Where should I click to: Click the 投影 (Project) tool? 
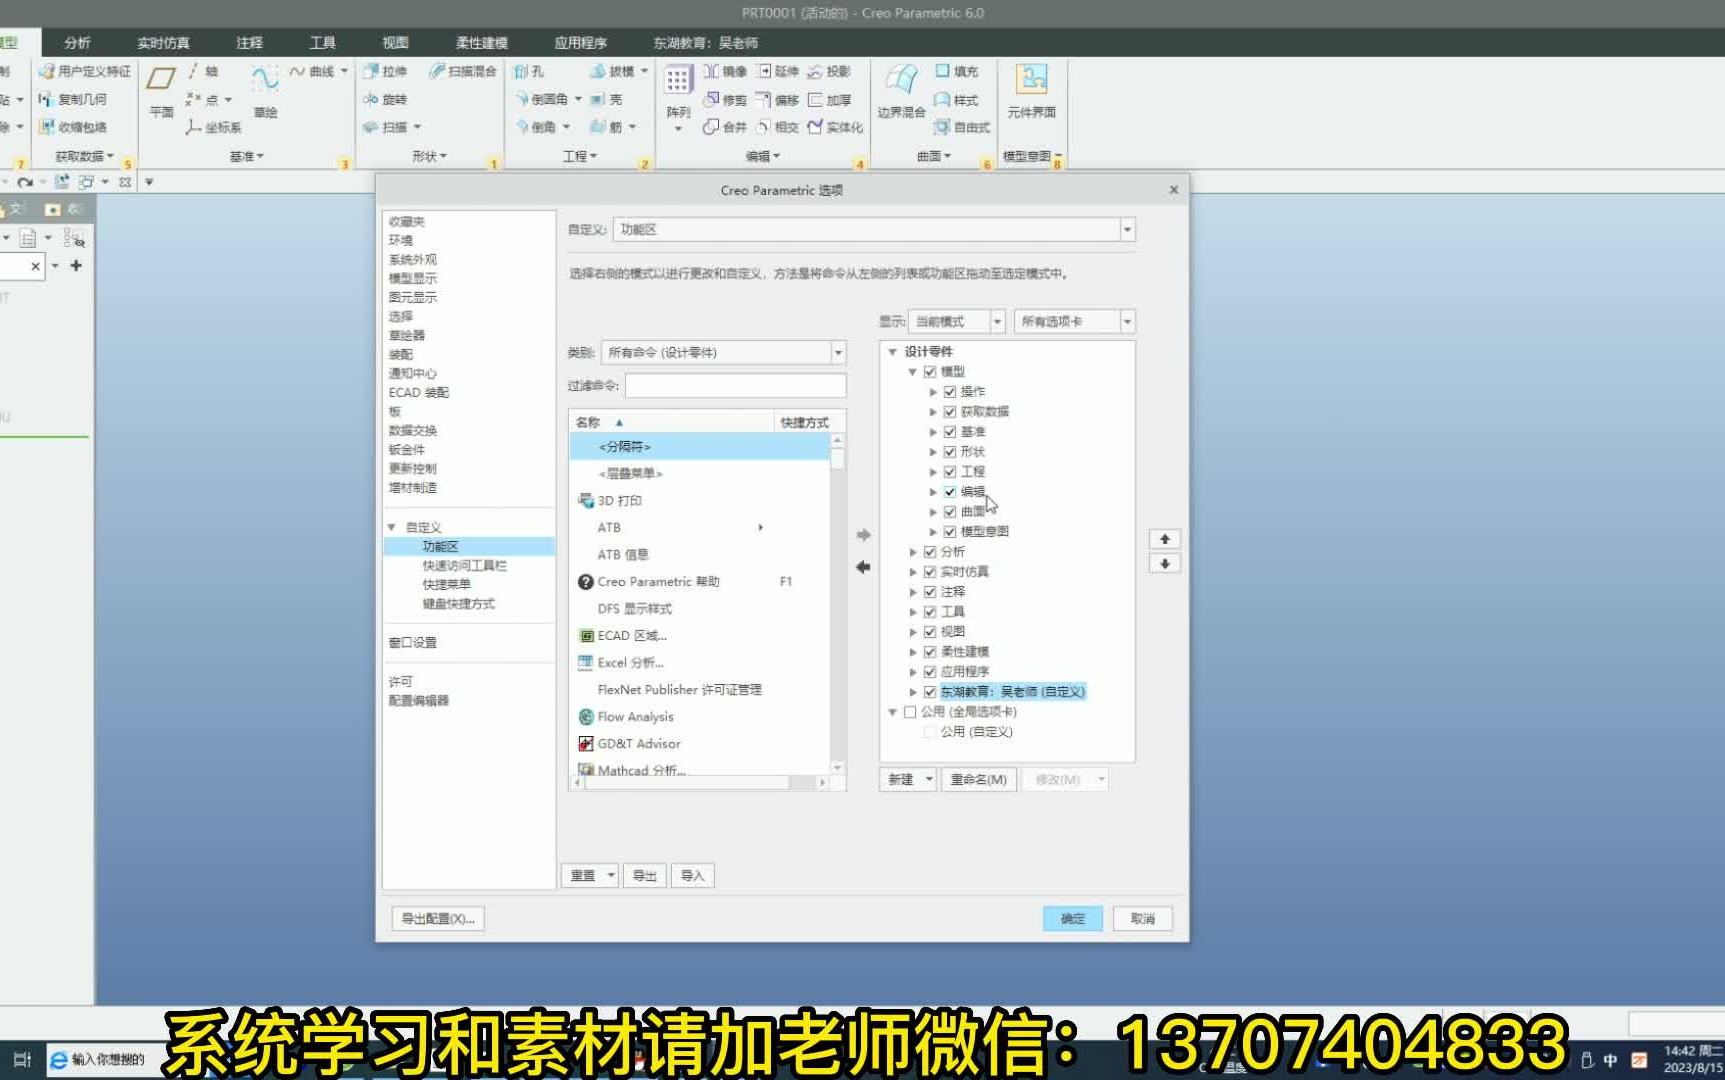(830, 71)
